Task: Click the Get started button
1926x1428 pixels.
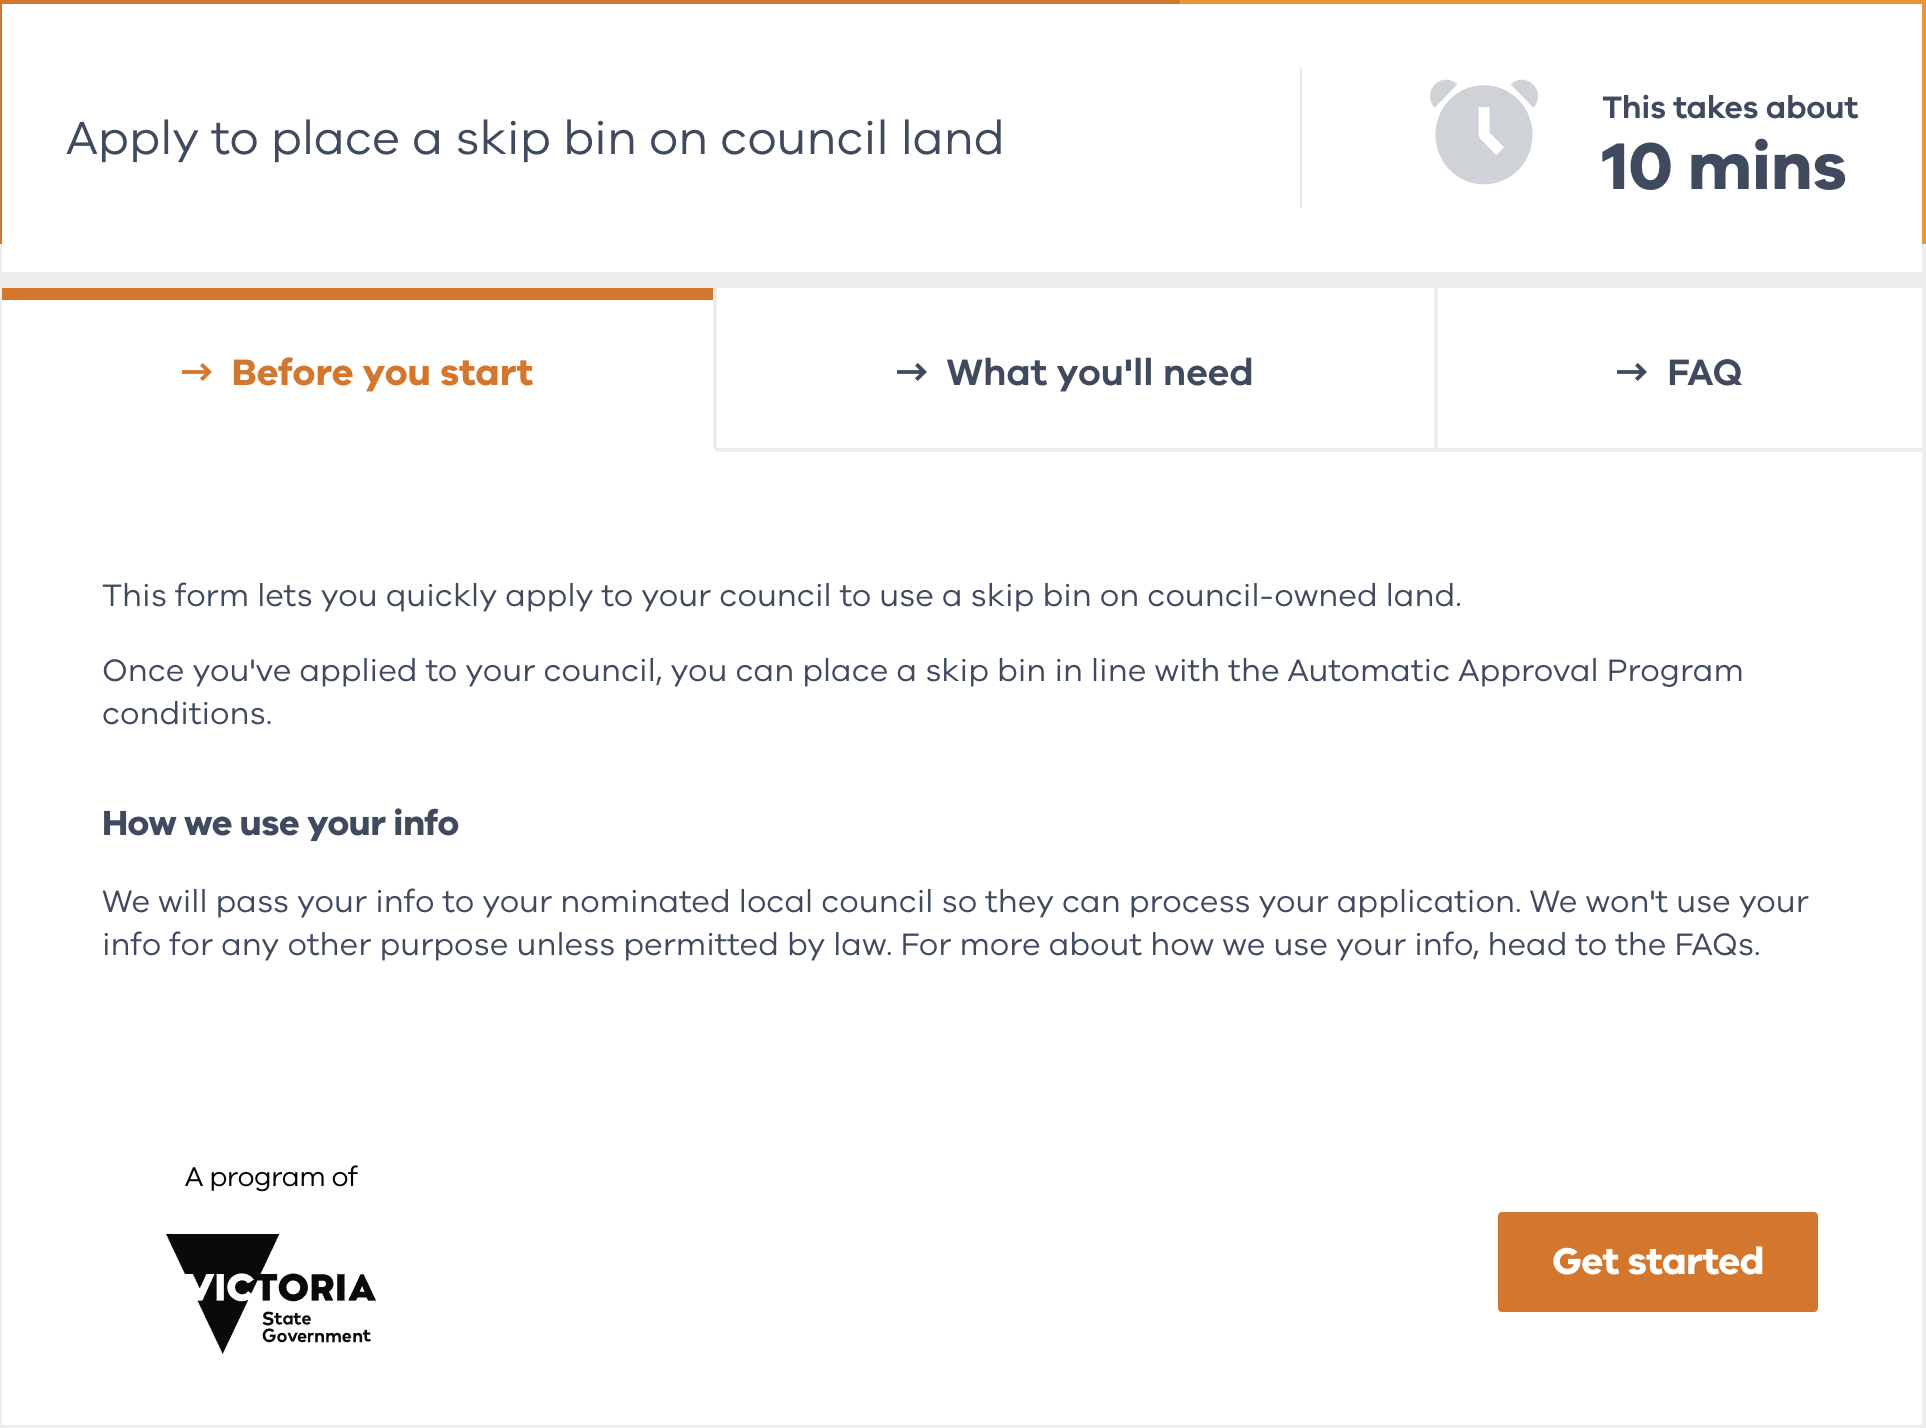Action: (1657, 1262)
